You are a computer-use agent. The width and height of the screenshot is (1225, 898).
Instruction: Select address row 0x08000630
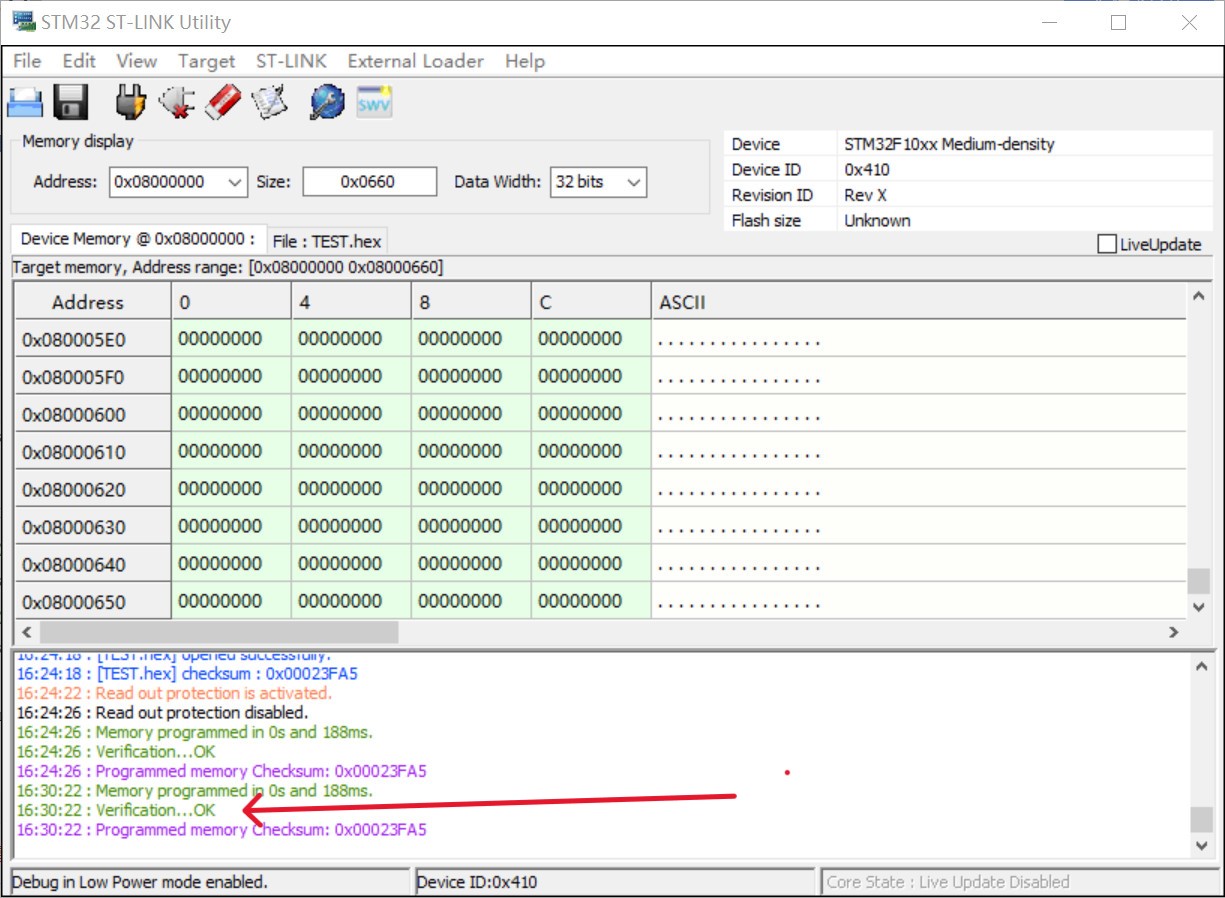(x=93, y=527)
